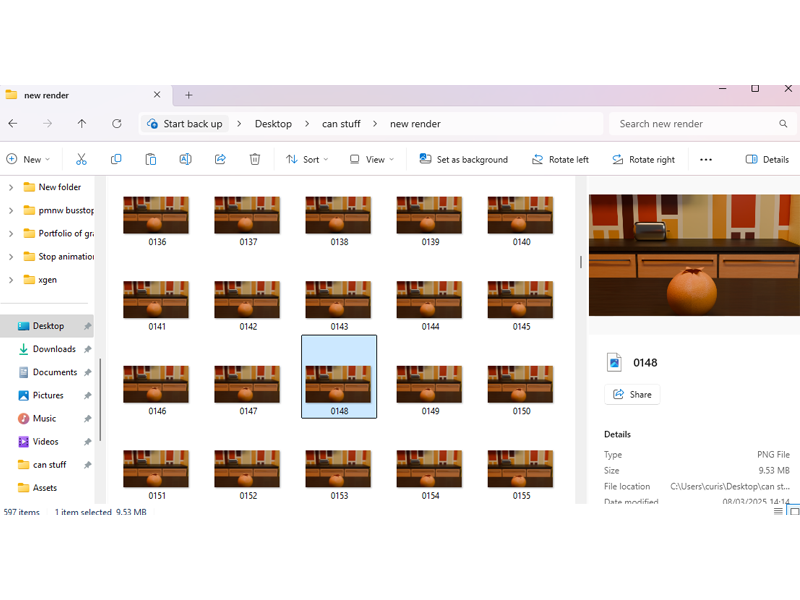Click the Copy icon in toolbar
Image resolution: width=800 pixels, height=600 pixels.
point(116,159)
